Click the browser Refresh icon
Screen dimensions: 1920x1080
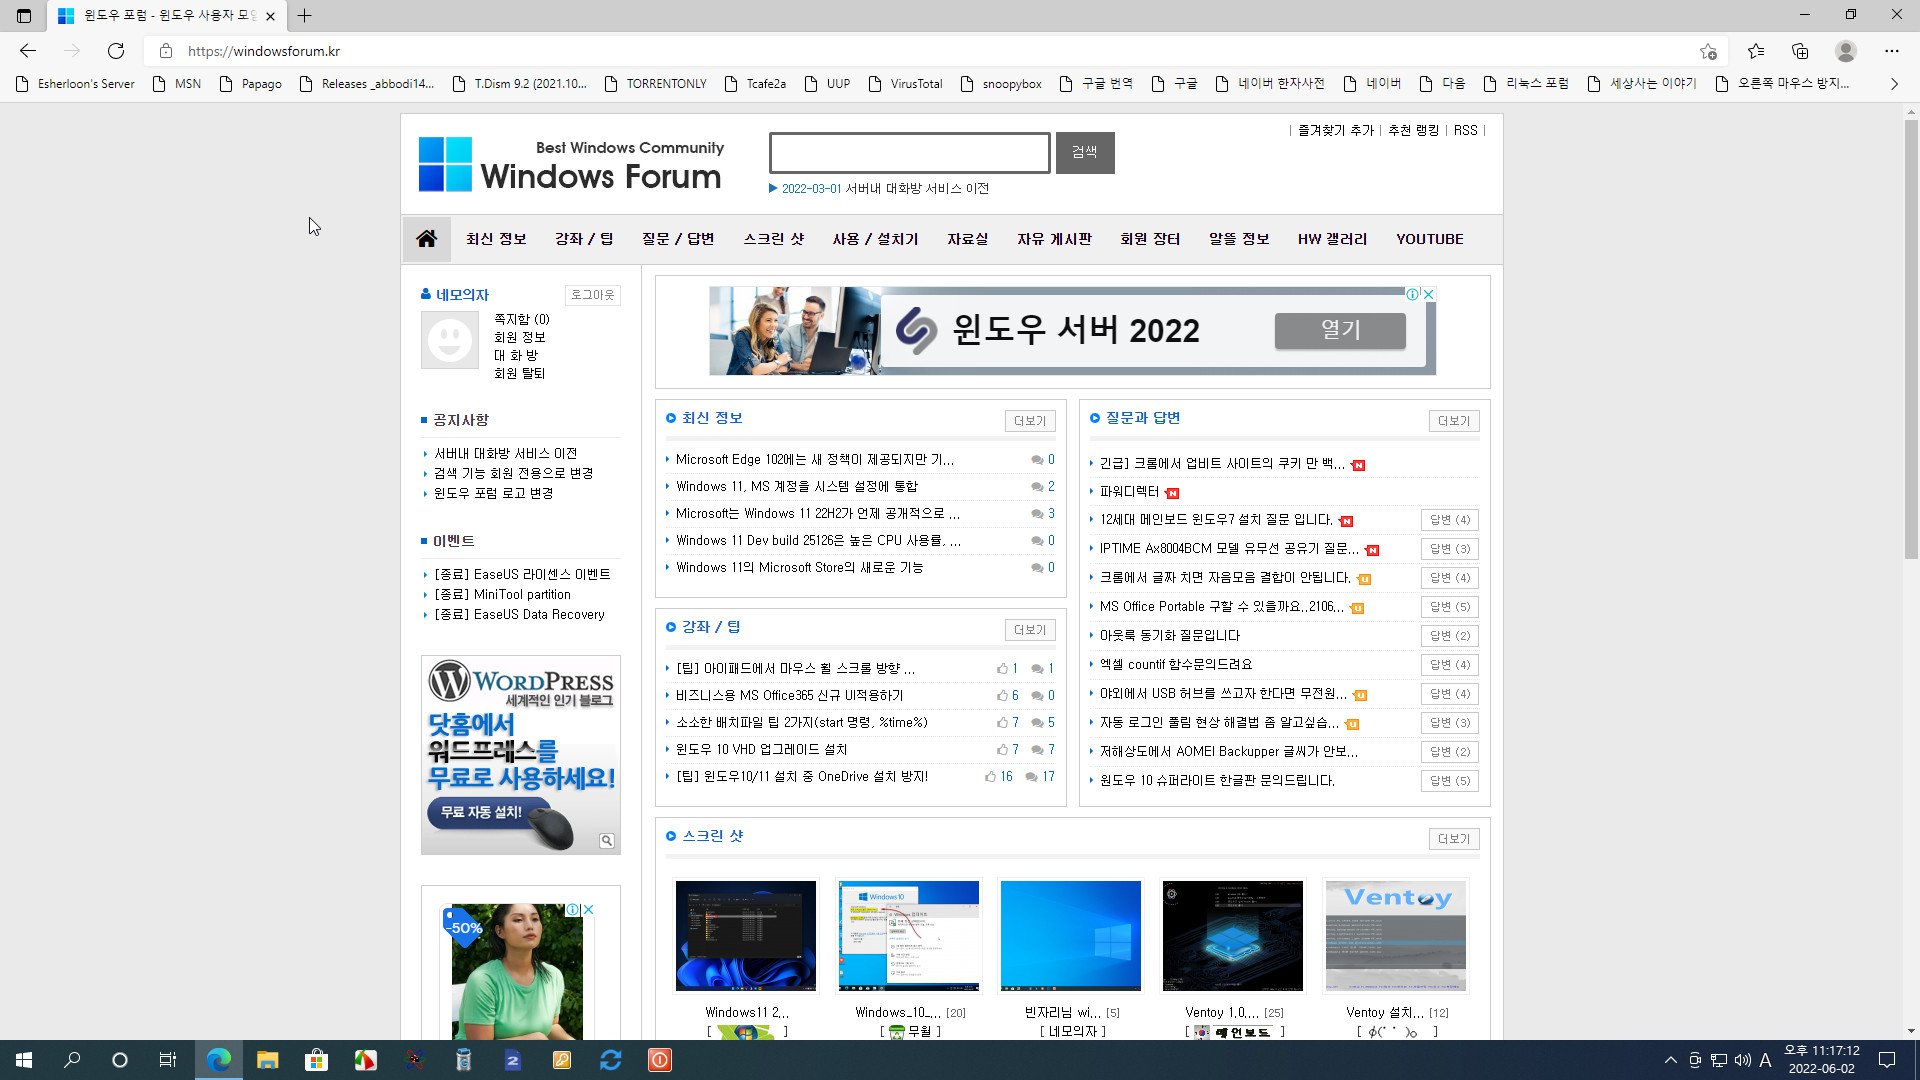coord(116,51)
